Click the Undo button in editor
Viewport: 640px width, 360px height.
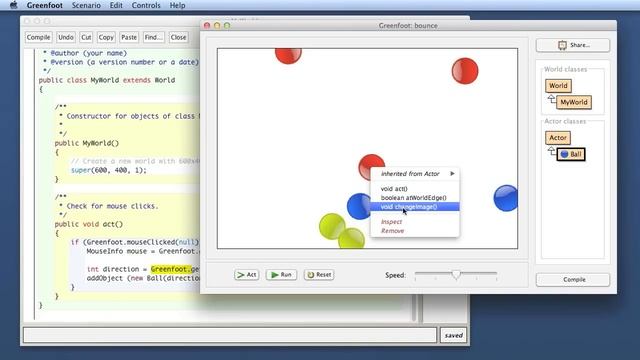[66, 37]
